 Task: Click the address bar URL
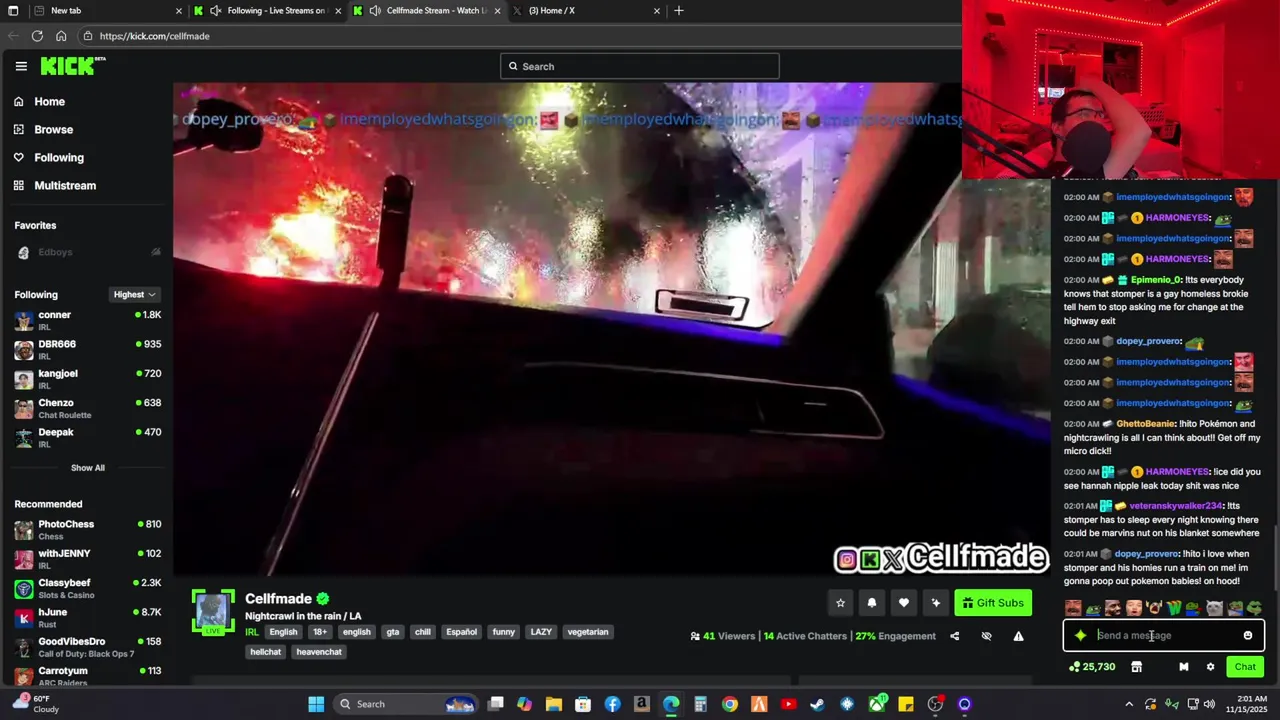click(154, 36)
